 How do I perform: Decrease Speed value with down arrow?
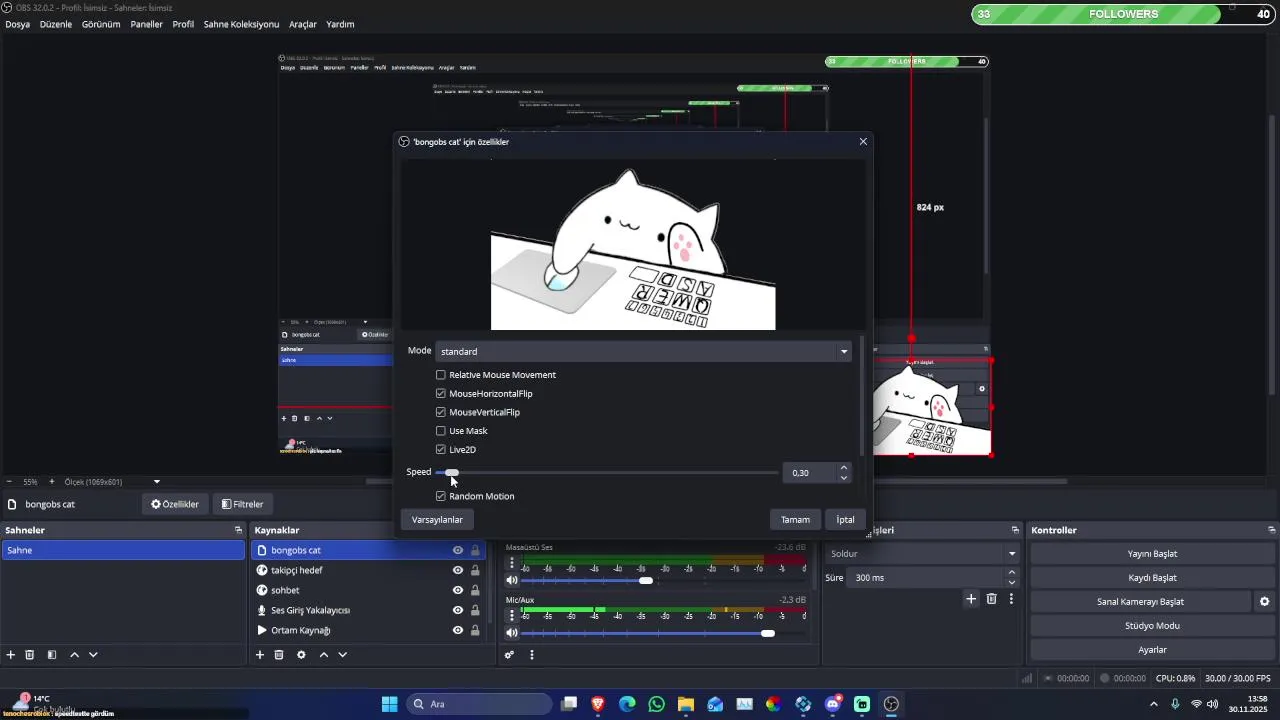(x=844, y=478)
